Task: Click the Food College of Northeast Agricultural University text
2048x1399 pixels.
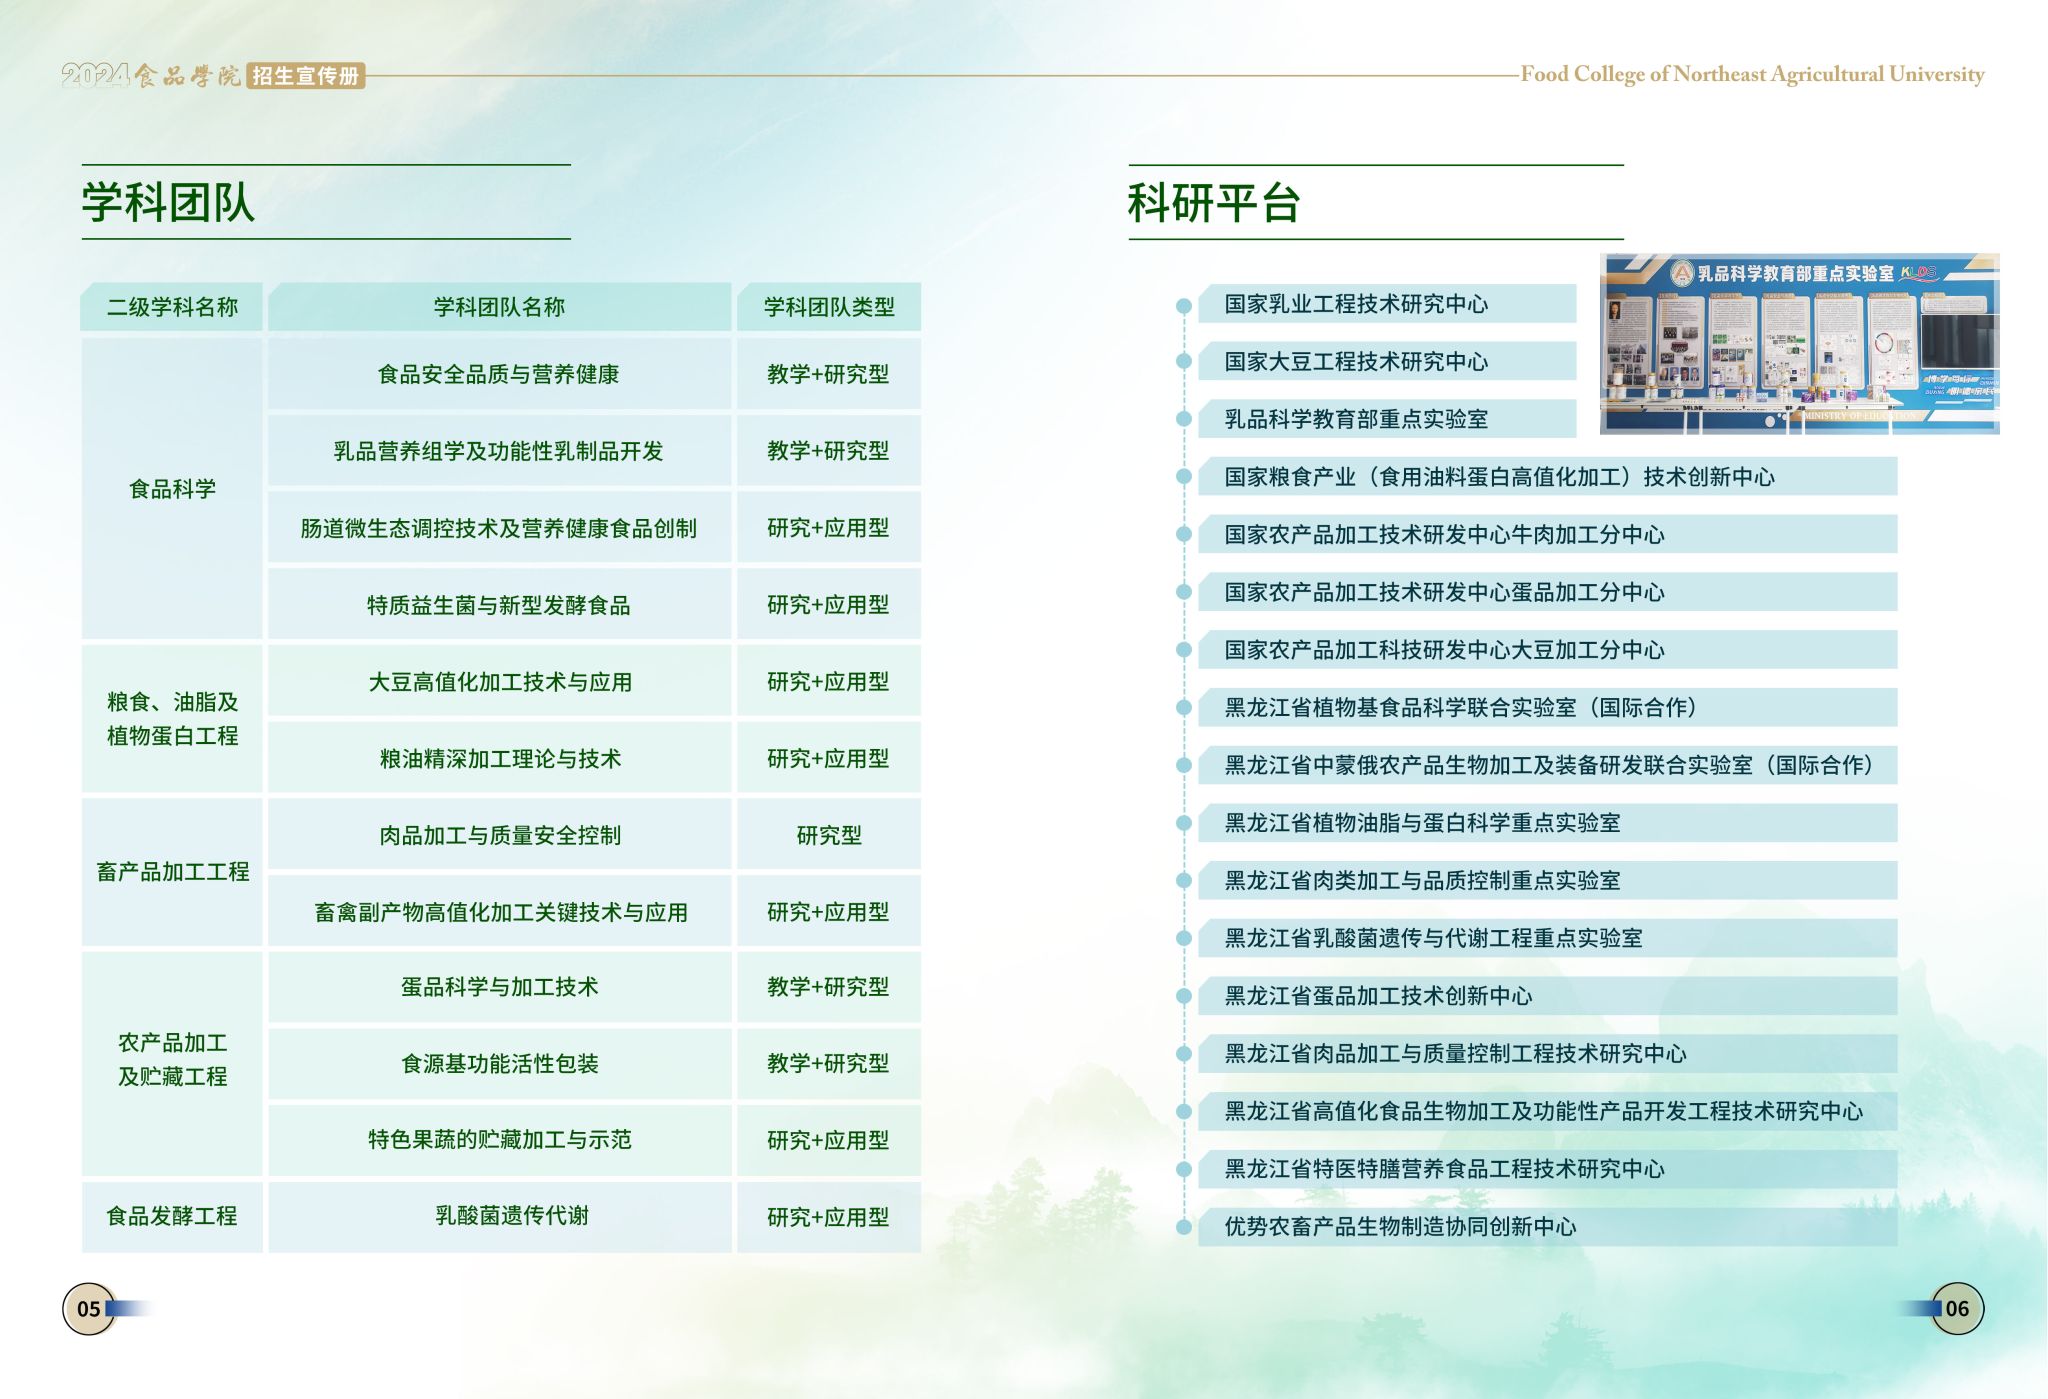Action: (x=1751, y=74)
